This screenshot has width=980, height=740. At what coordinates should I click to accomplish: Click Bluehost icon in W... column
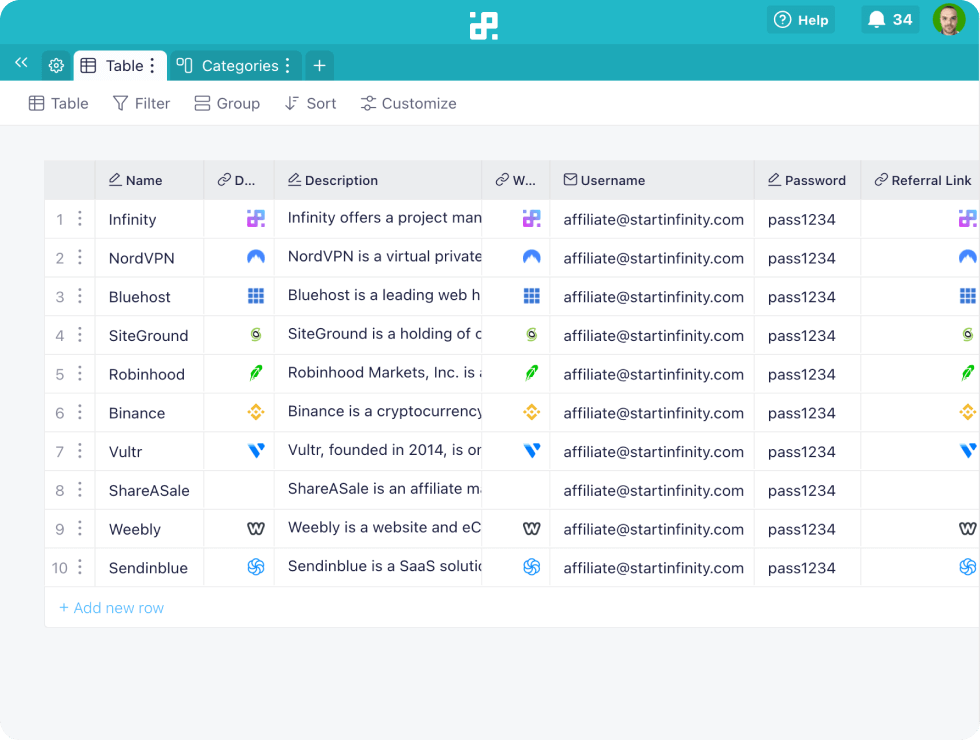tap(531, 296)
